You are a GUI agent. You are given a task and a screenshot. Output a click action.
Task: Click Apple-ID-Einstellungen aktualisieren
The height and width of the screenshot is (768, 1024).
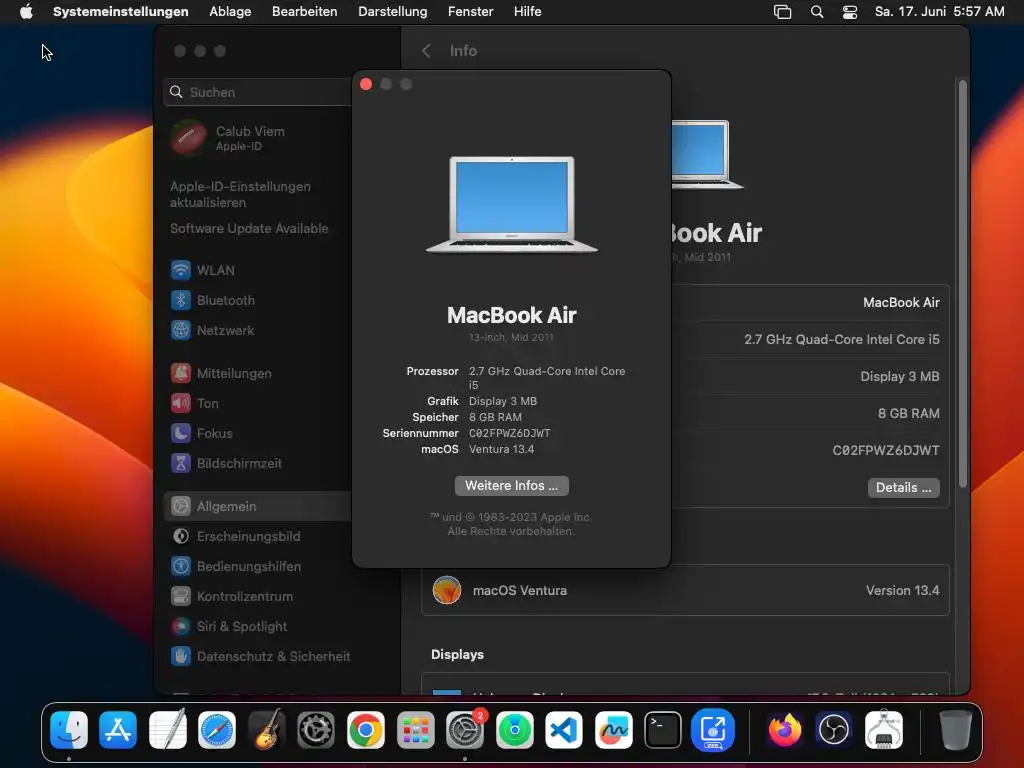point(240,195)
